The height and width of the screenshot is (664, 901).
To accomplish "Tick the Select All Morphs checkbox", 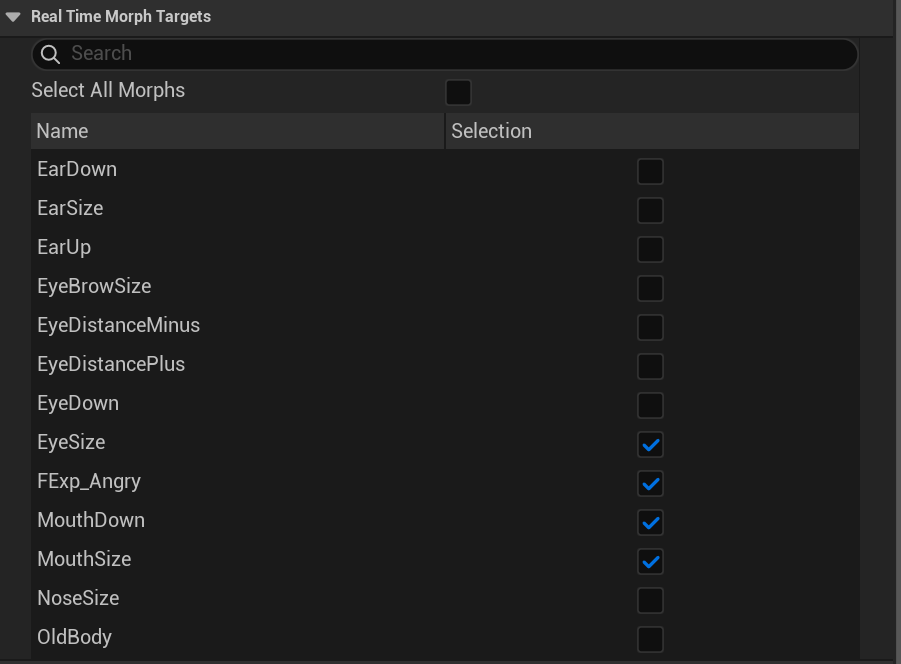I will point(459,92).
